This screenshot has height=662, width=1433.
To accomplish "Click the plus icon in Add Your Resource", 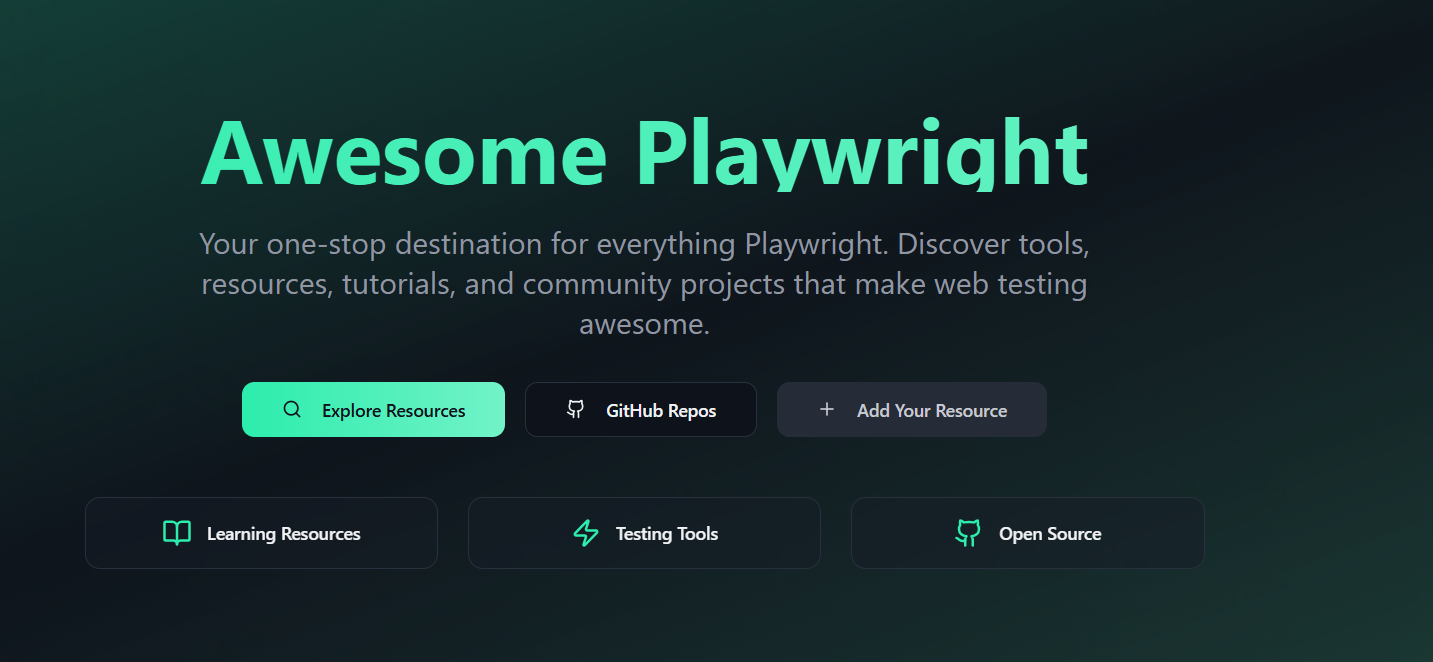I will (x=826, y=409).
